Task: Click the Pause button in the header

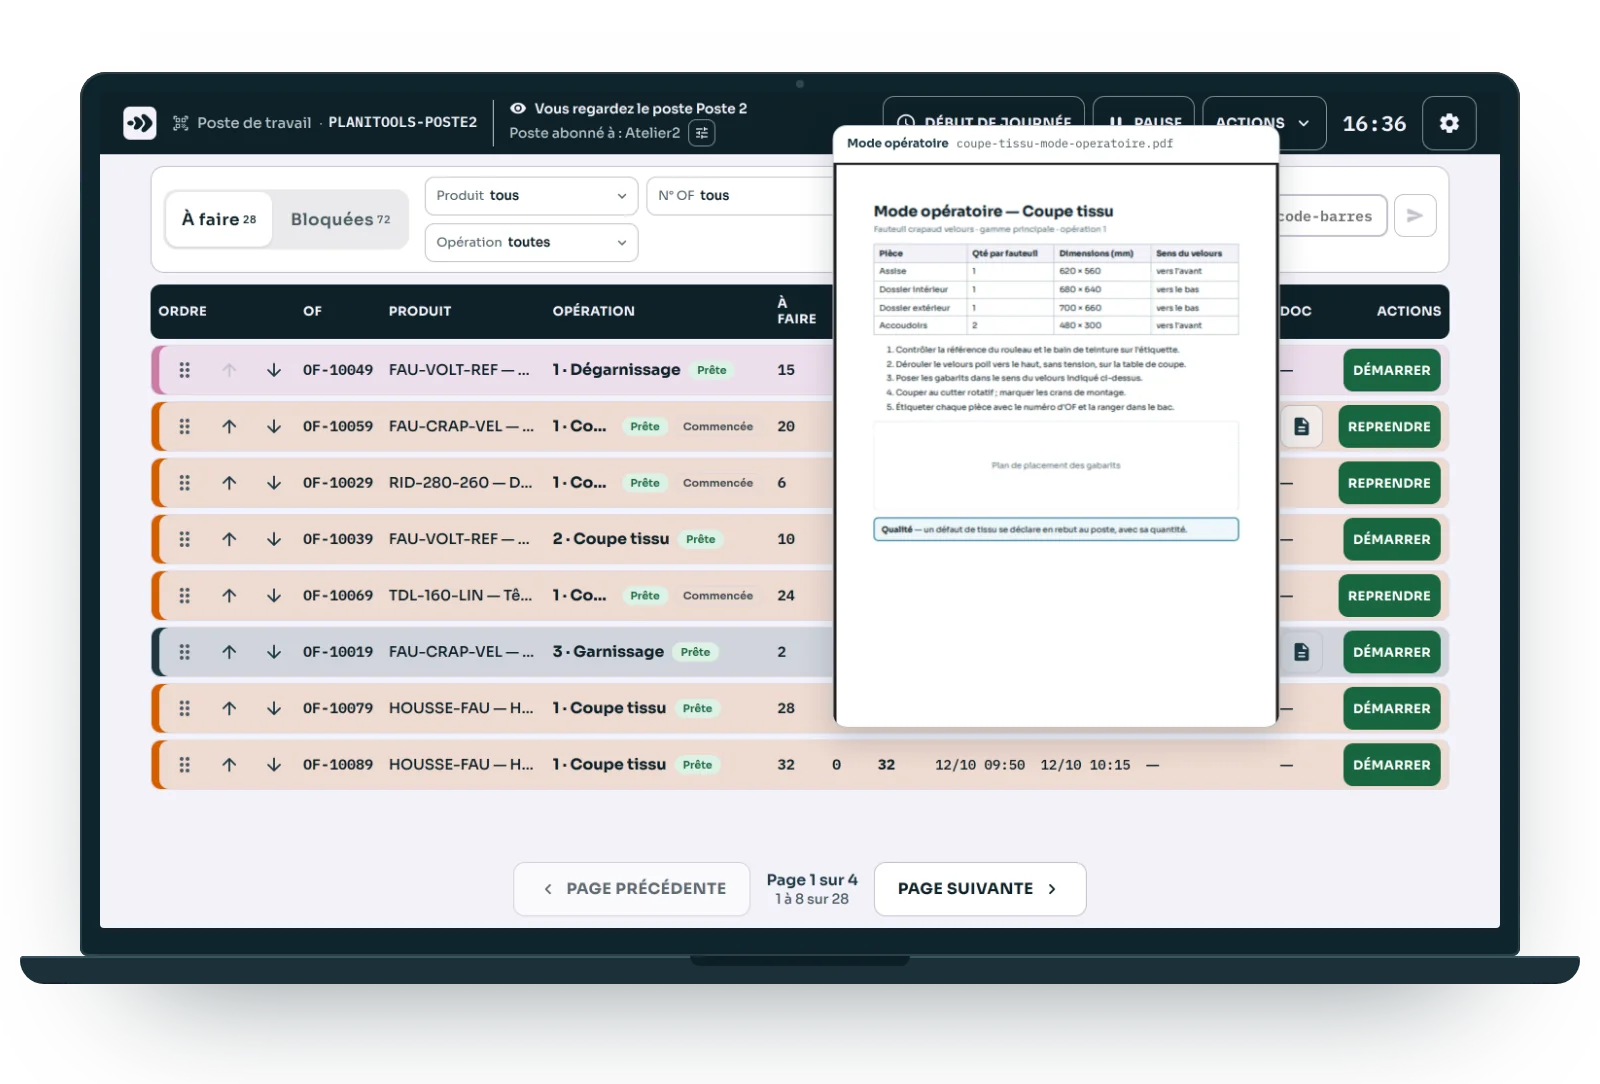Action: click(x=1144, y=123)
